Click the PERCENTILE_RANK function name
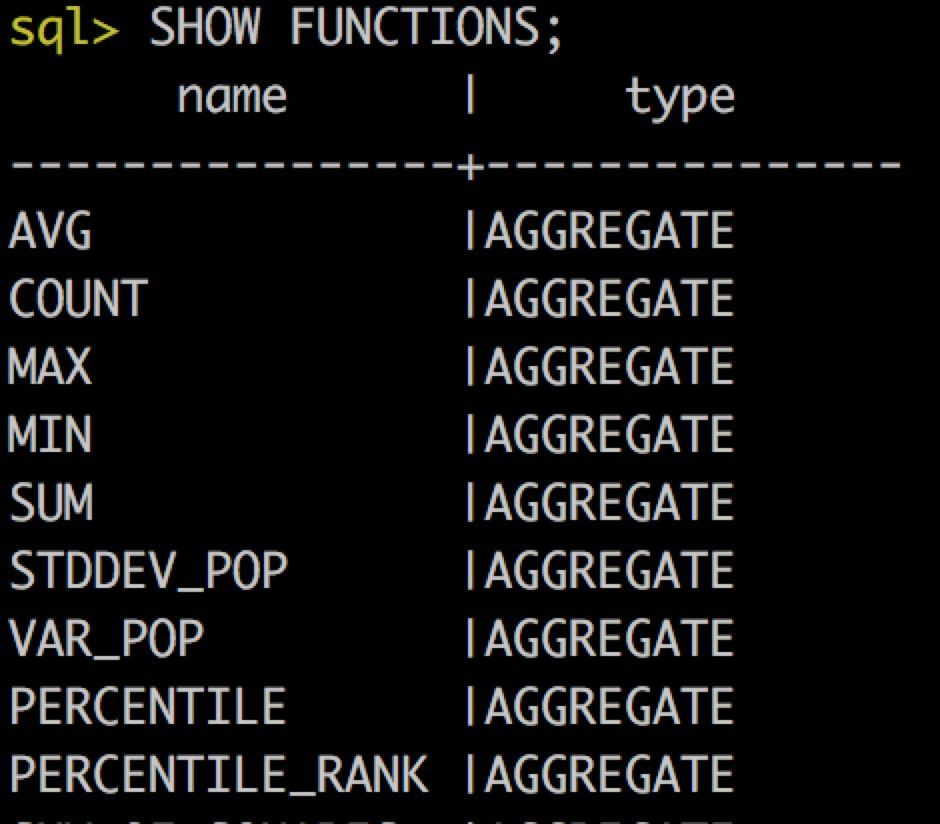Screen dimensions: 940x824 tap(218, 774)
